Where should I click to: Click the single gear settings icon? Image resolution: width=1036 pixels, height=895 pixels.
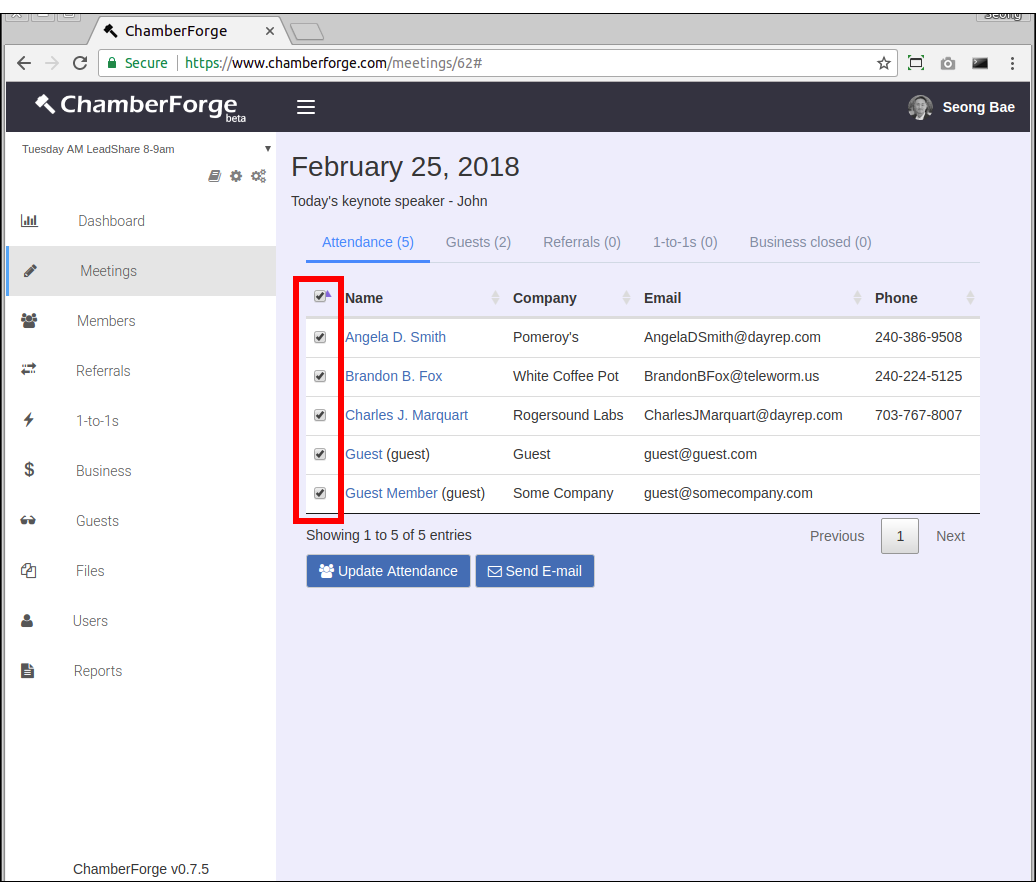(236, 176)
